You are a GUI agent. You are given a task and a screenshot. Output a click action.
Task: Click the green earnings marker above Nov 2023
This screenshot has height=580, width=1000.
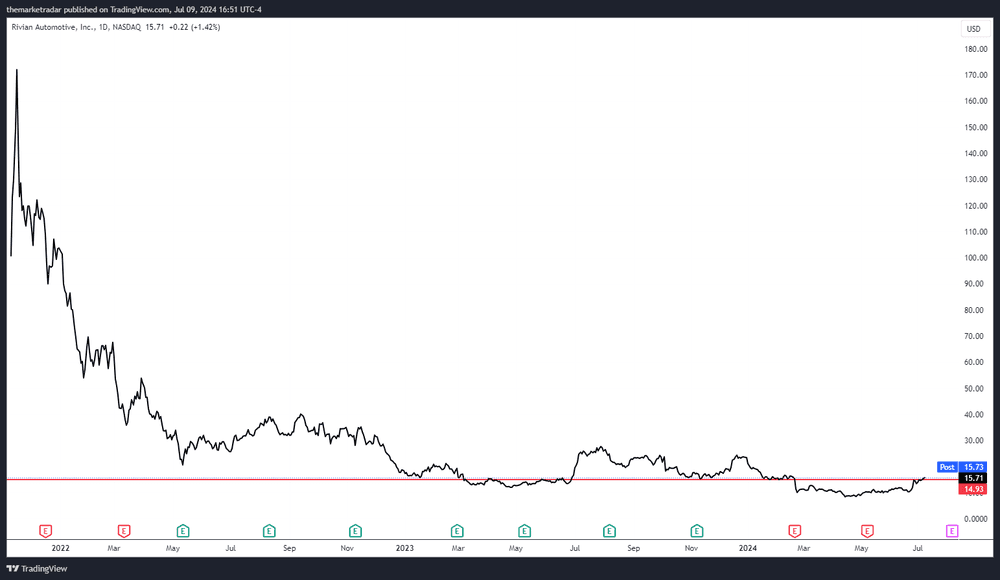tap(697, 529)
